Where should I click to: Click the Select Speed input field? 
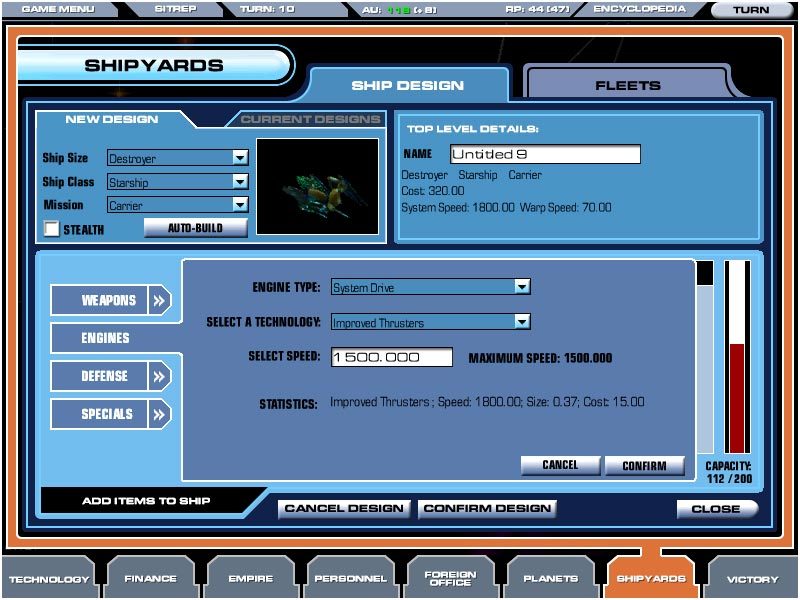390,357
